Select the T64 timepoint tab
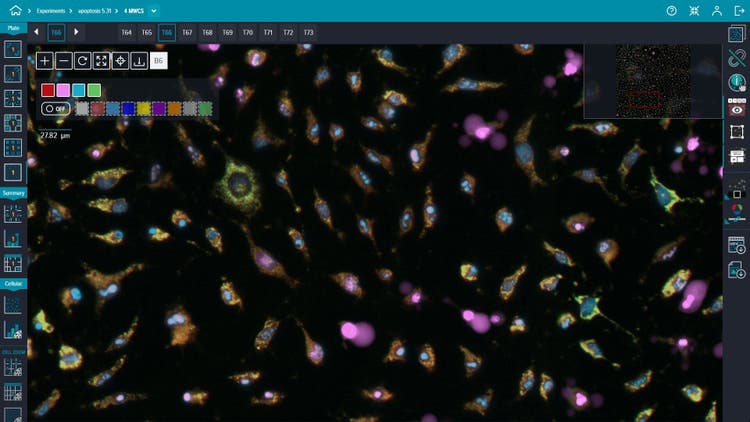Viewport: 750px width, 422px height. tap(127, 32)
